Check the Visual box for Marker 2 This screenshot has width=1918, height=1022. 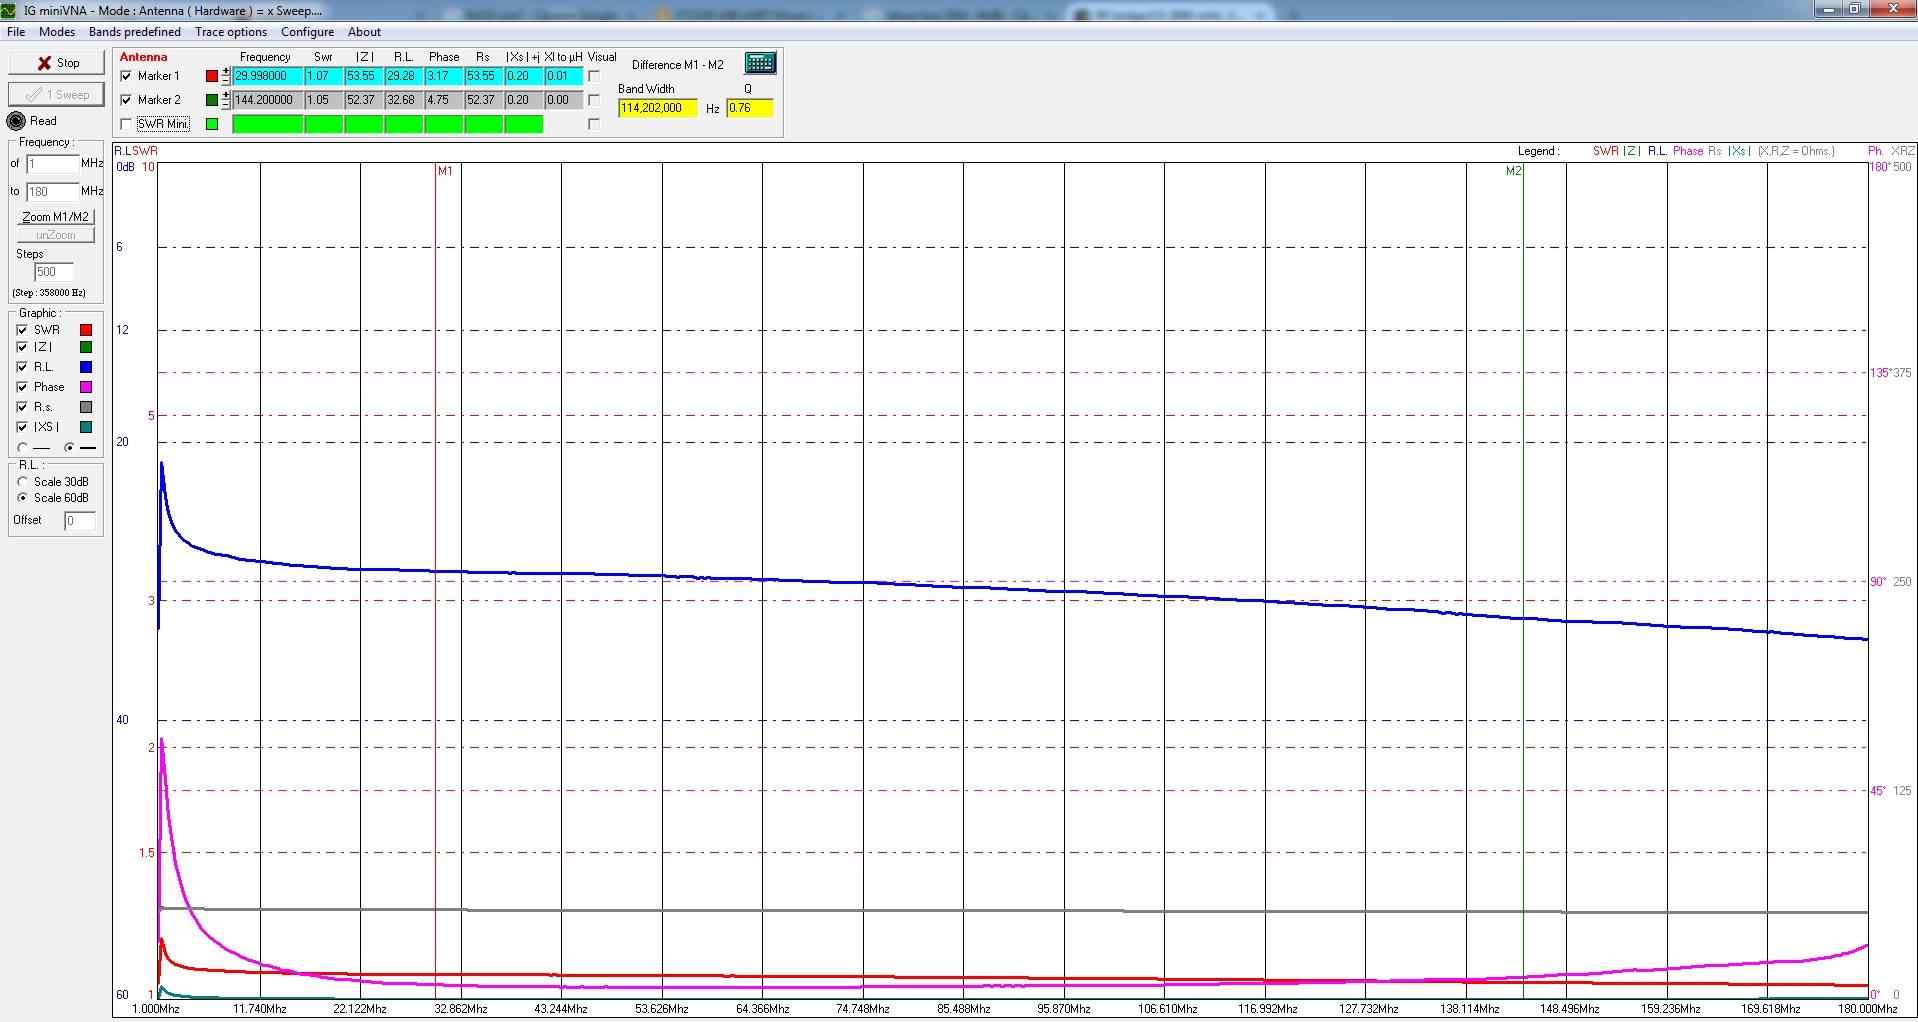(x=594, y=100)
